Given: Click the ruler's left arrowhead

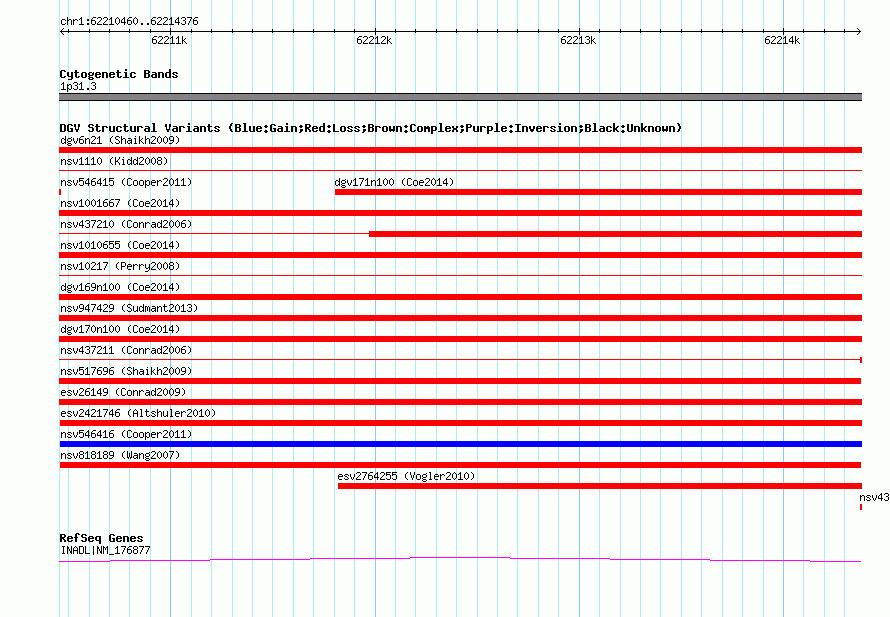Looking at the screenshot, I should click(x=62, y=32).
